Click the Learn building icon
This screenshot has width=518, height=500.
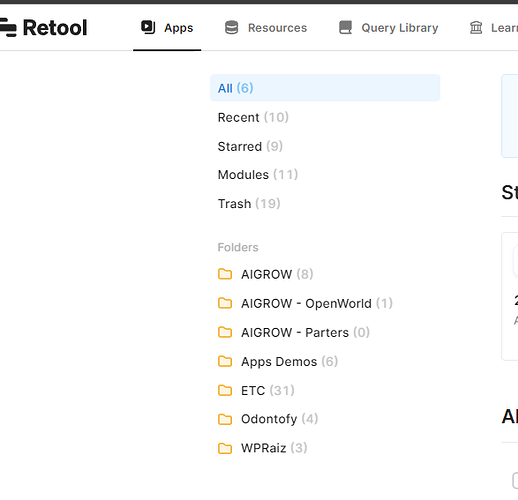point(476,27)
